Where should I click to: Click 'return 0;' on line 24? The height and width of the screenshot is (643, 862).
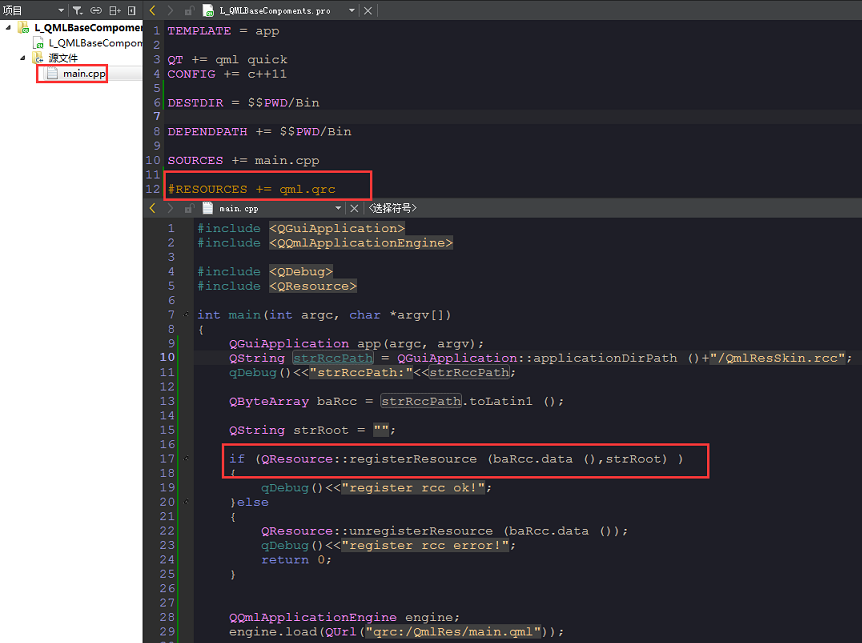(296, 559)
